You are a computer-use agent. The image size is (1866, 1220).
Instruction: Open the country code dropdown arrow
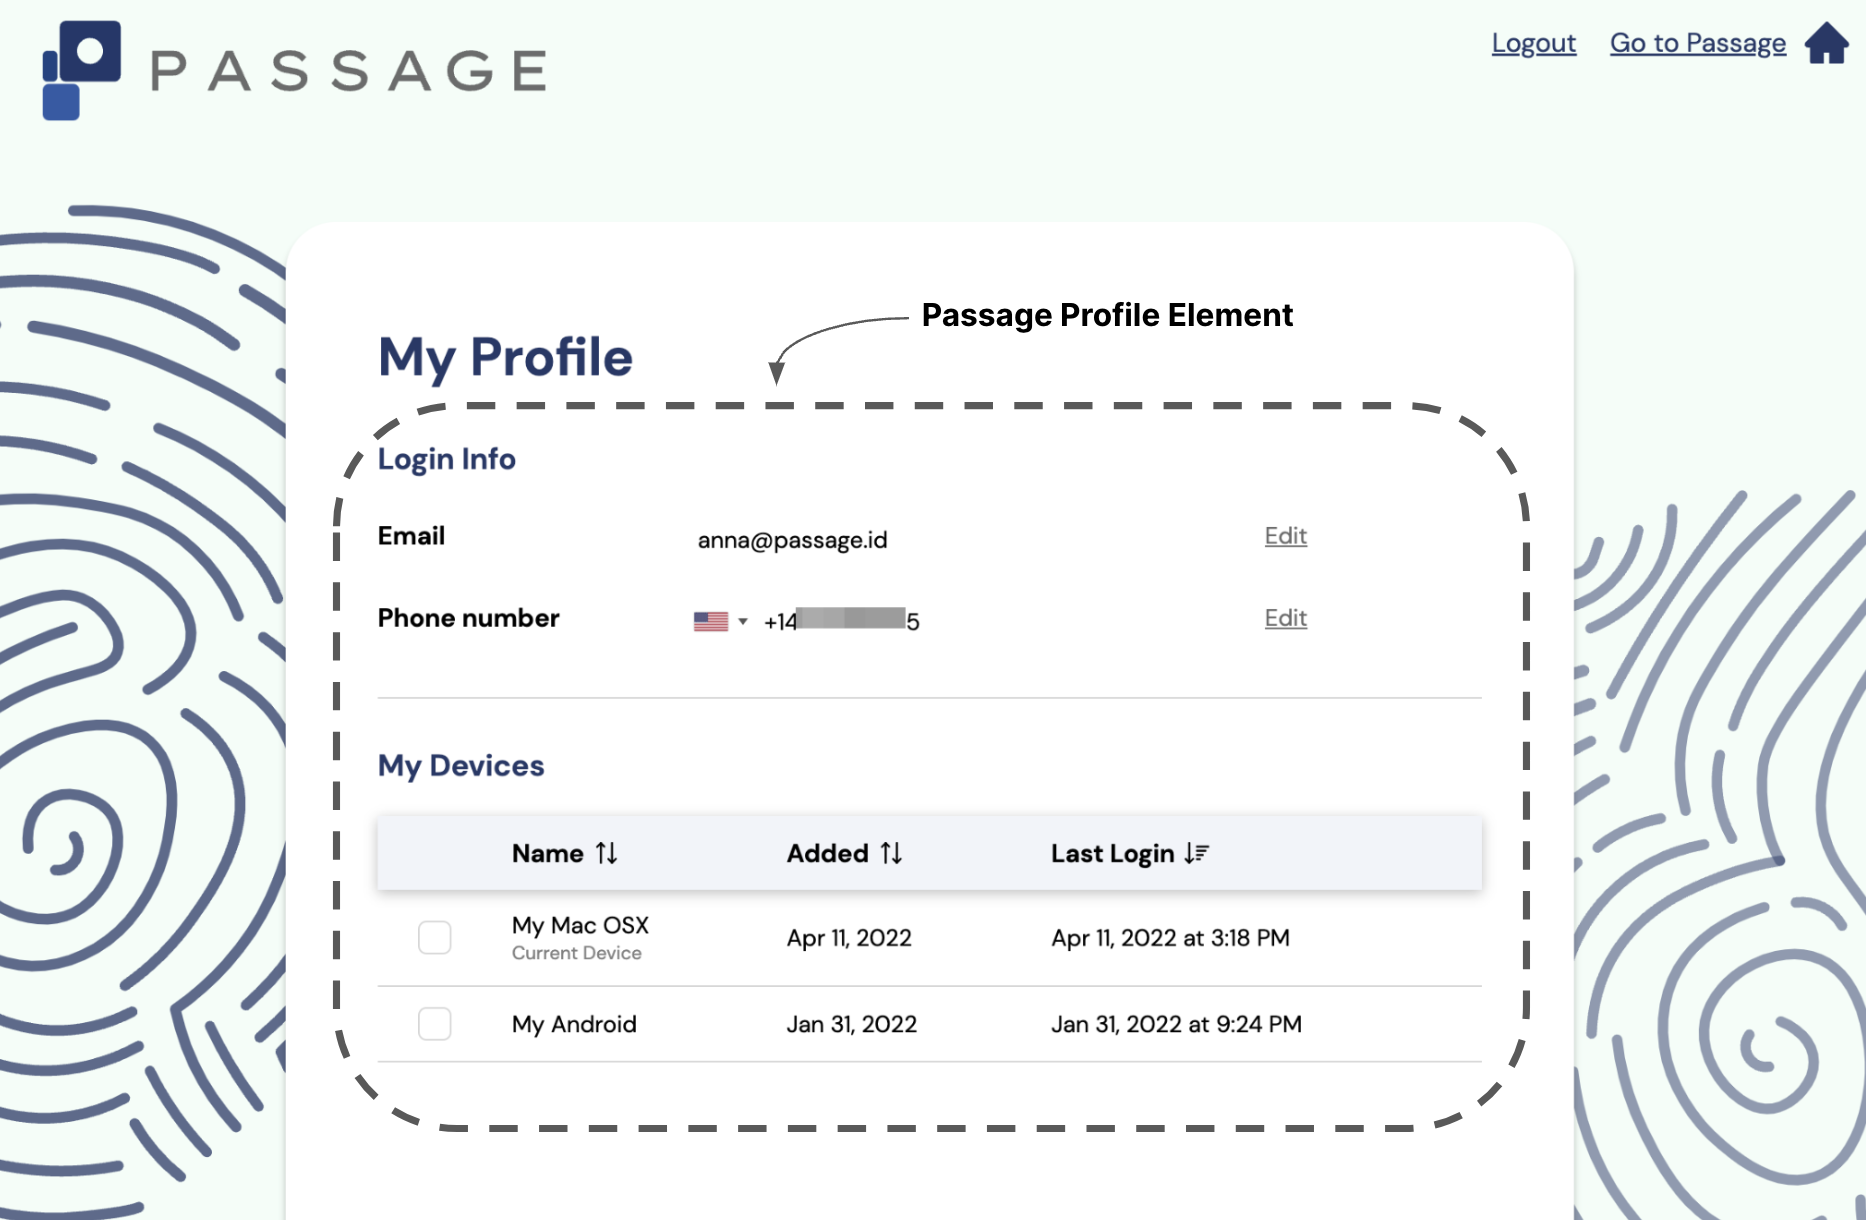point(743,621)
